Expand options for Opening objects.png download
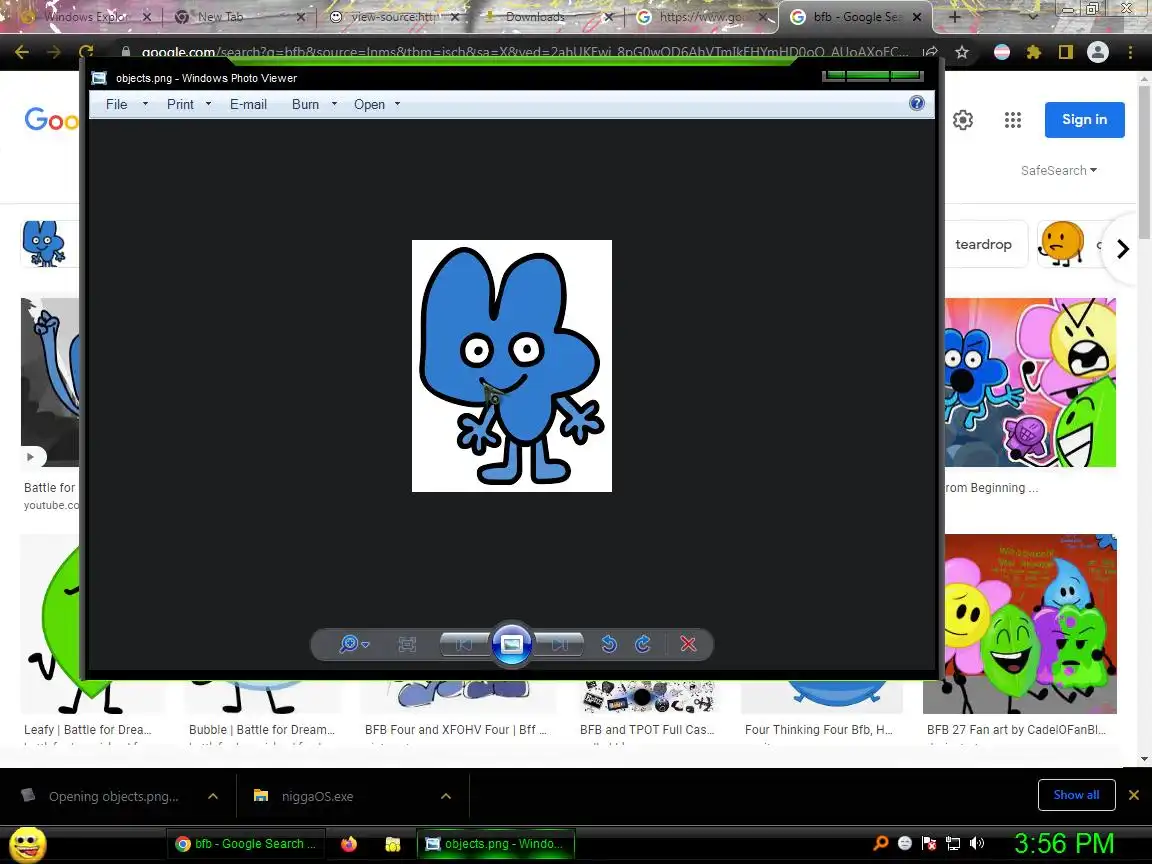Image resolution: width=1152 pixels, height=864 pixels. (213, 796)
